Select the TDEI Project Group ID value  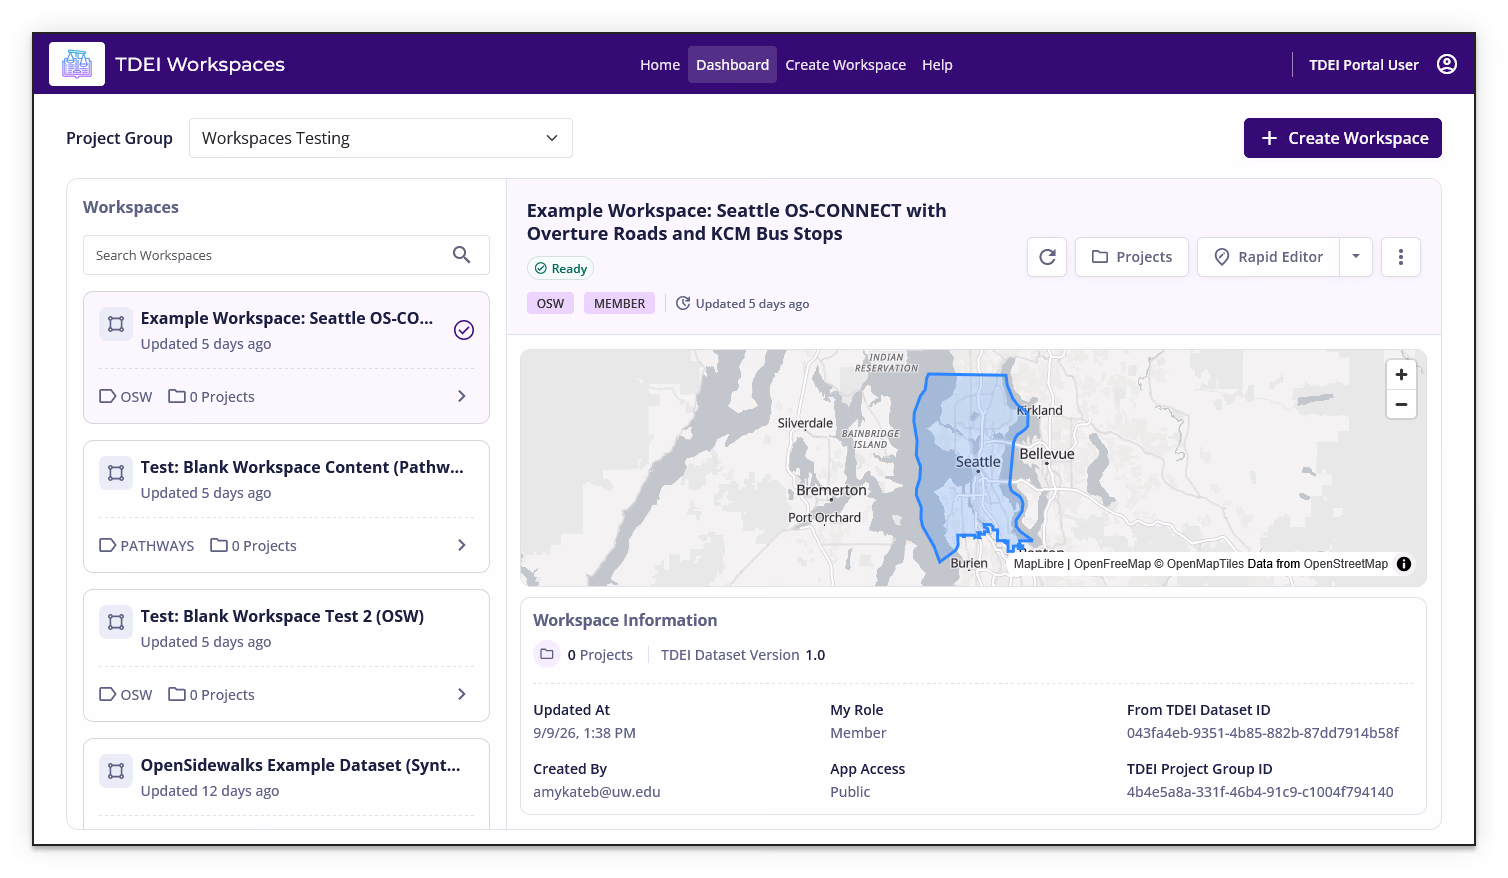pyautogui.click(x=1260, y=792)
